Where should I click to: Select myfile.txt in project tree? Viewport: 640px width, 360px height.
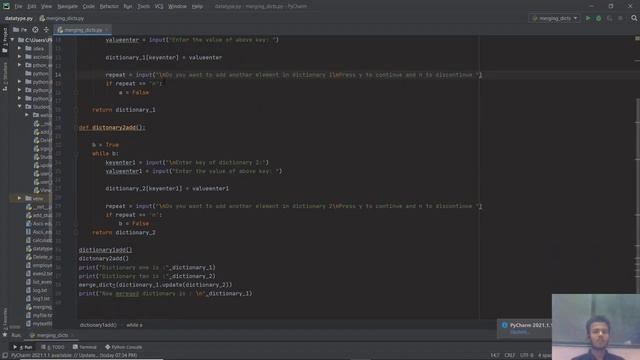pos(39,315)
